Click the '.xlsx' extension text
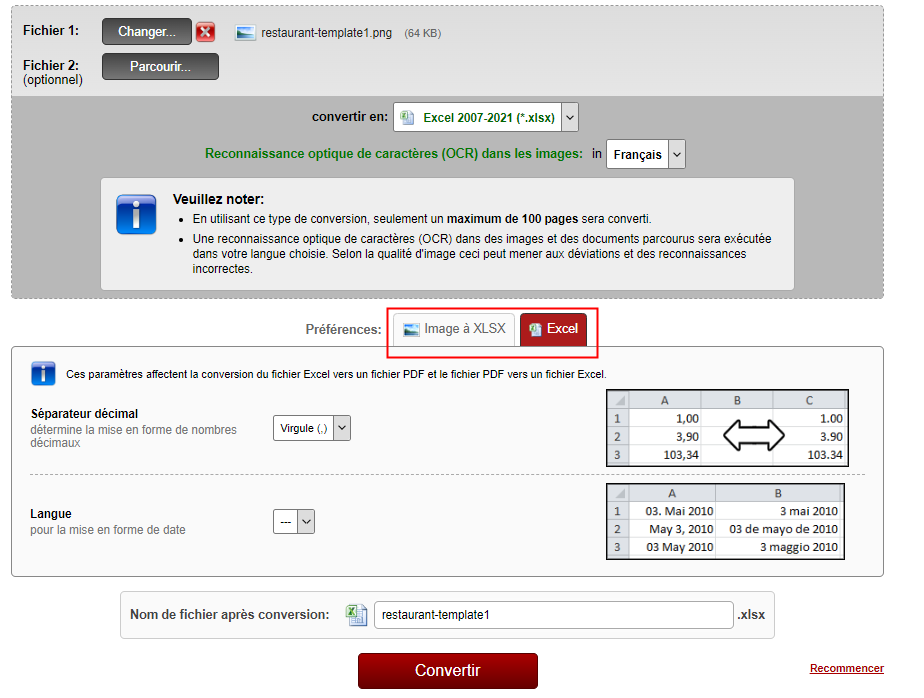Viewport: 924px width, 698px height. coord(751,615)
